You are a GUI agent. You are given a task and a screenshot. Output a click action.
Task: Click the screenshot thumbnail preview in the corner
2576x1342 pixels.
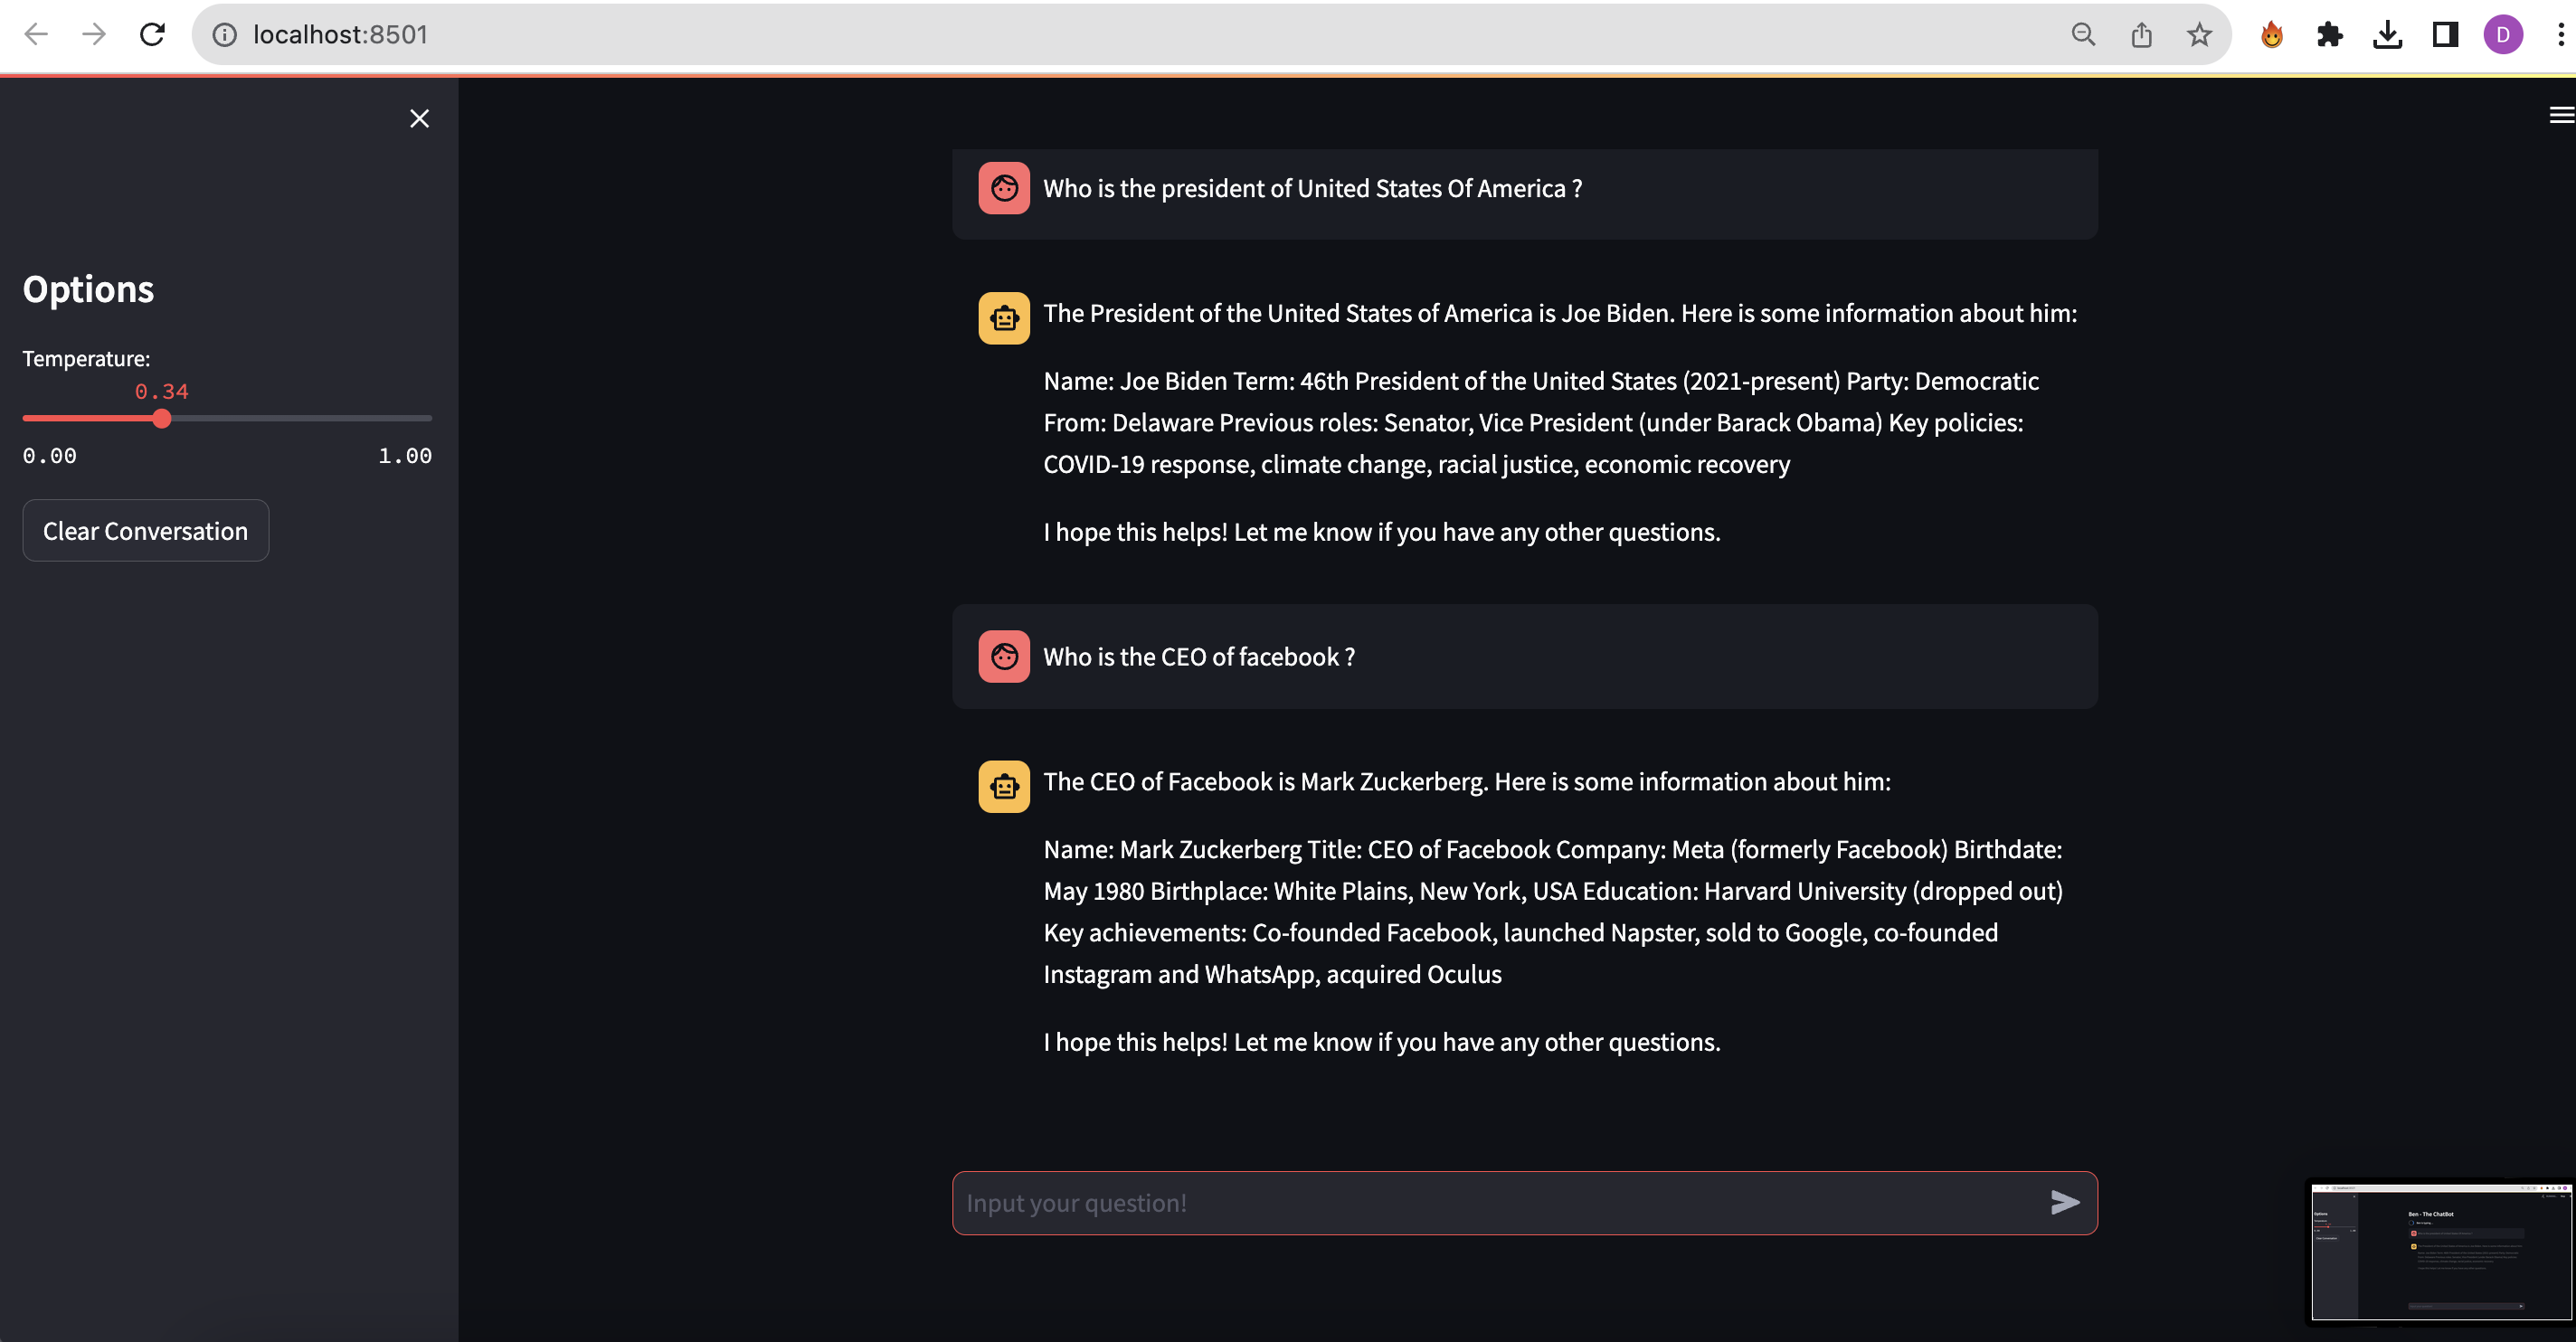(2441, 1251)
